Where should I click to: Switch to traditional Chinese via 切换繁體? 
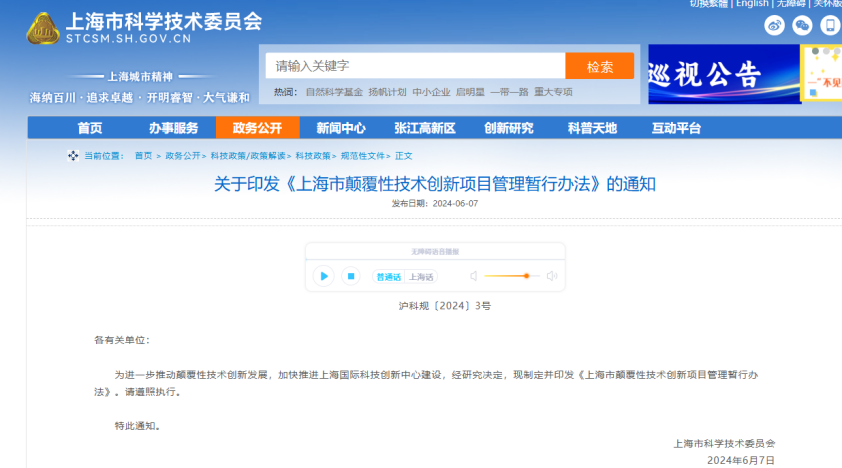tap(708, 4)
